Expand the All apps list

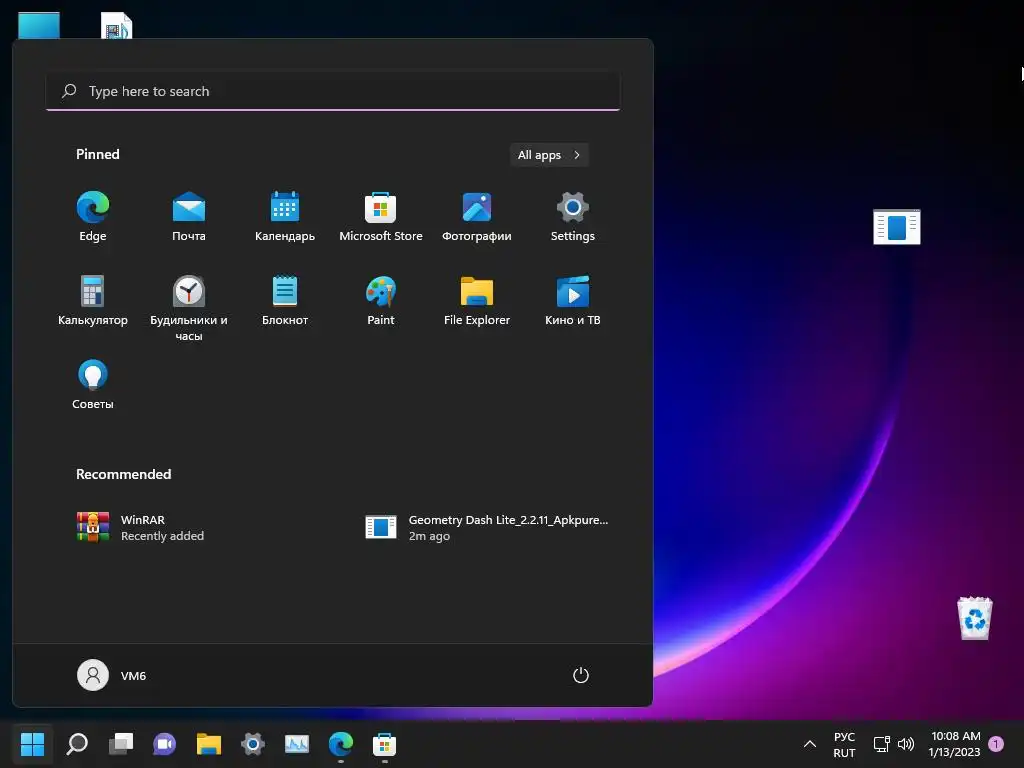(549, 155)
